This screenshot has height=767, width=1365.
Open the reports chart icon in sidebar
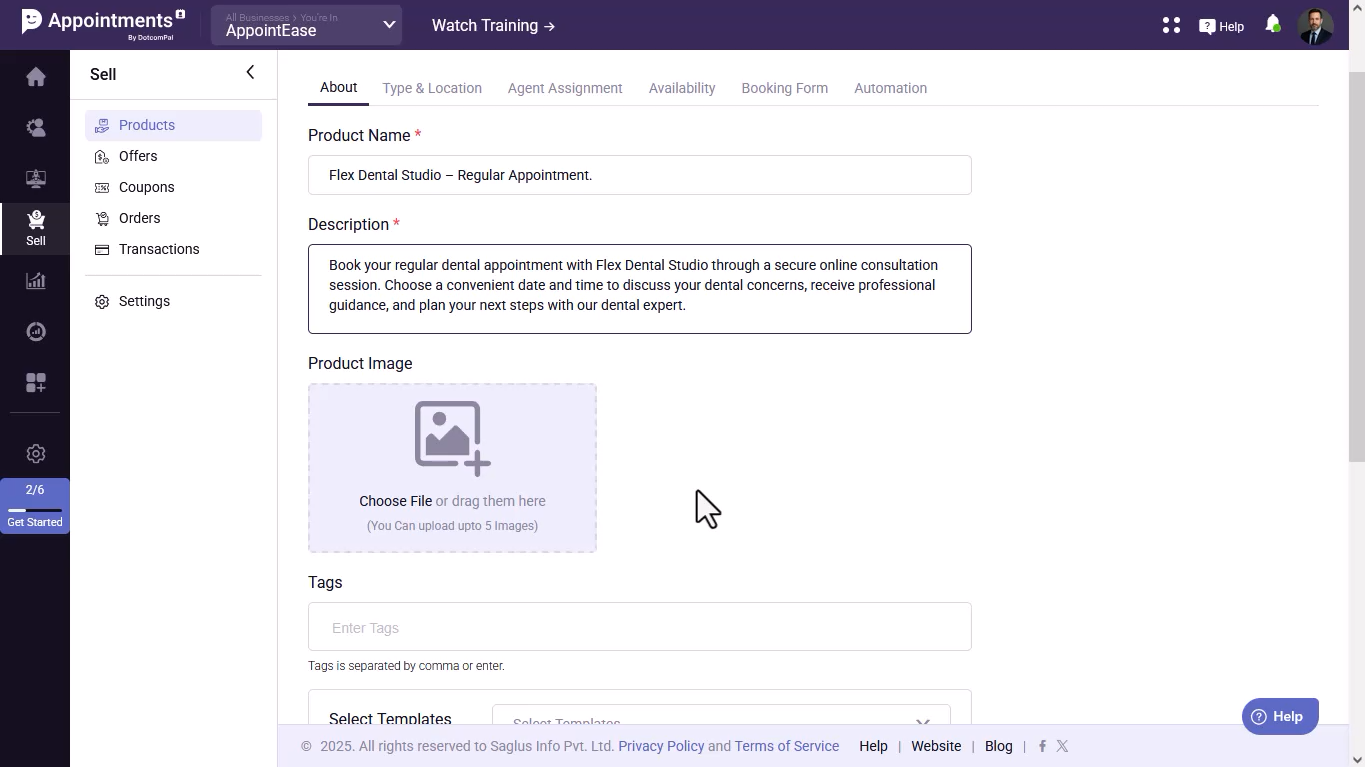click(x=35, y=281)
